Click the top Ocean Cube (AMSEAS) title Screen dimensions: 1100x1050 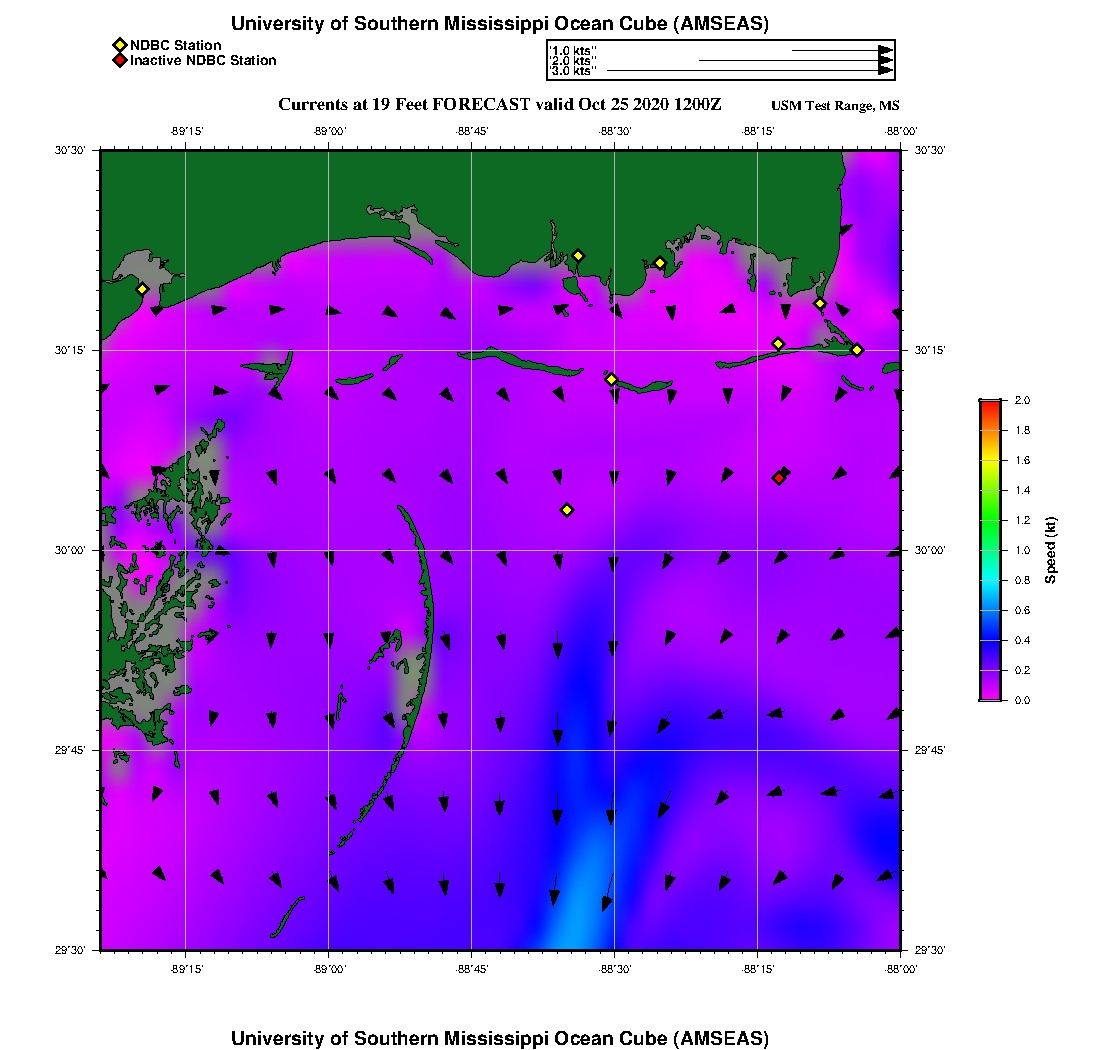[x=500, y=24]
